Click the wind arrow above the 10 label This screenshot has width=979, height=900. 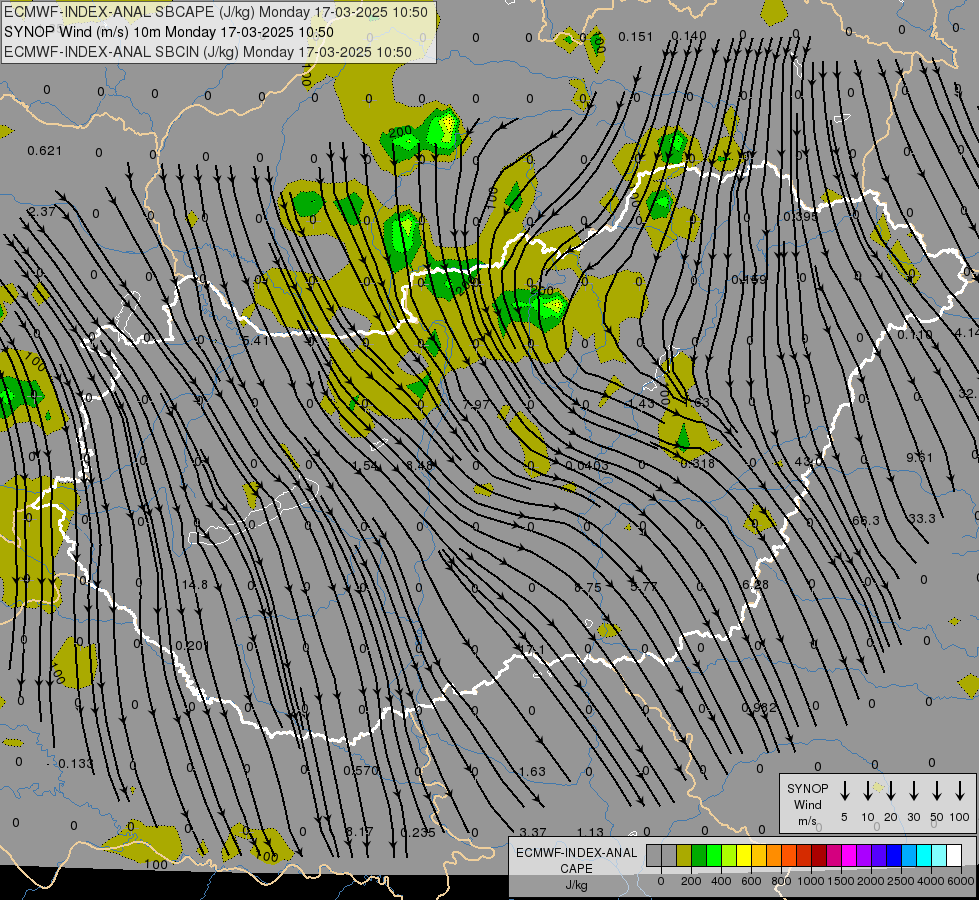[867, 791]
